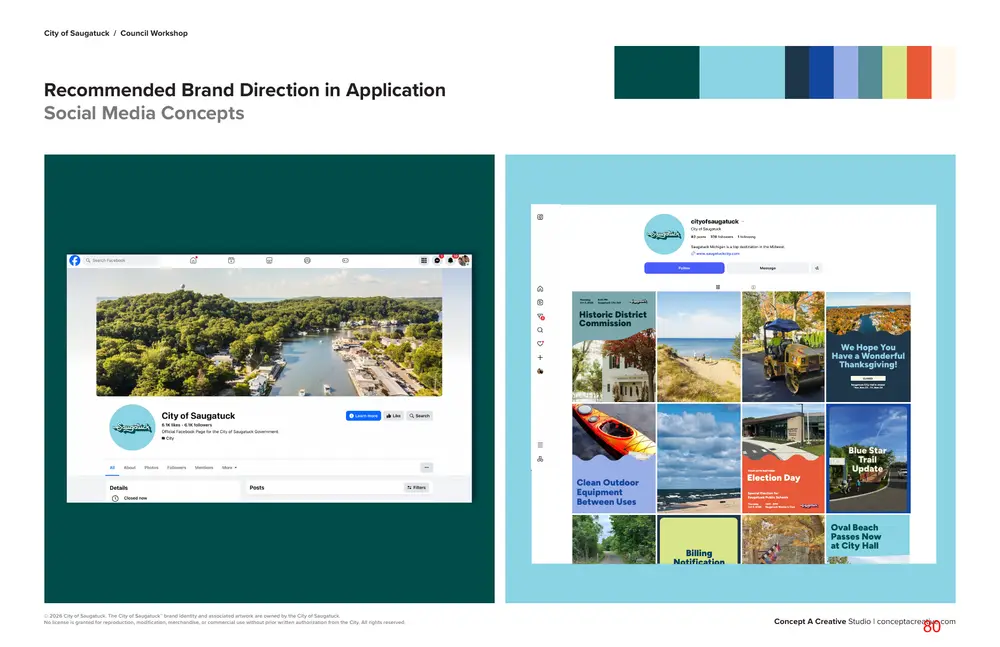Open Instagram search magnifier in the sidebar
Screen dimensions: 1000x647
540,330
